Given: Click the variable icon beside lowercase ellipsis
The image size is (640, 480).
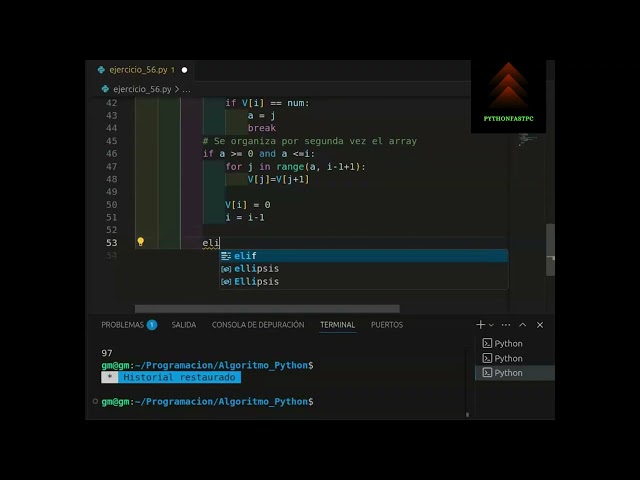Looking at the screenshot, I should [x=226, y=269].
